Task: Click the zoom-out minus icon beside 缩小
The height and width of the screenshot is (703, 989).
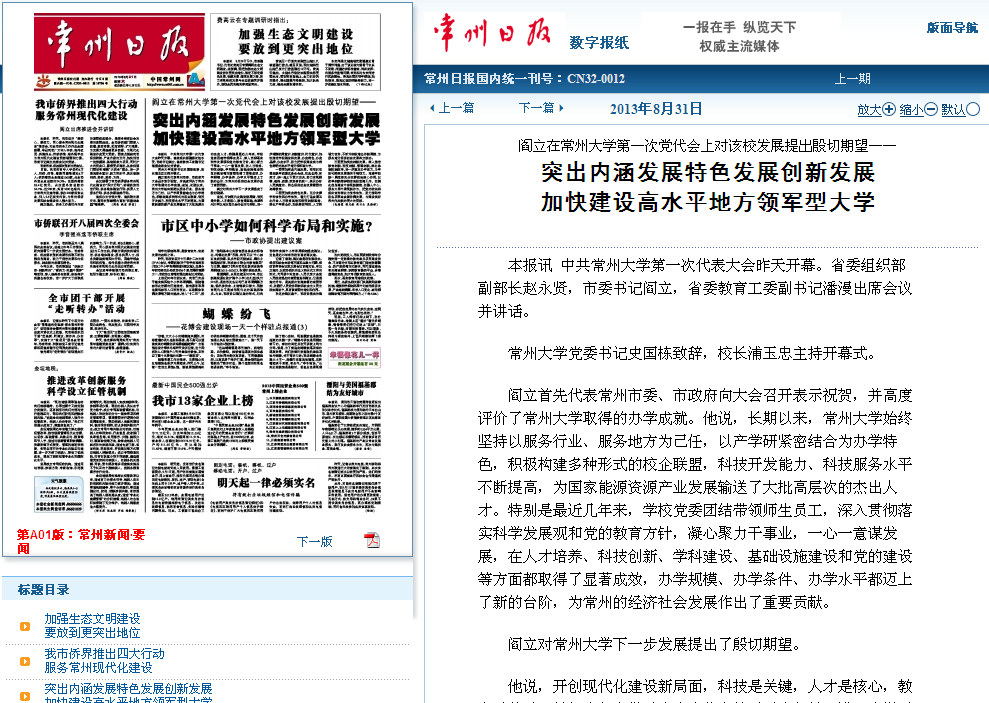Action: click(x=930, y=109)
